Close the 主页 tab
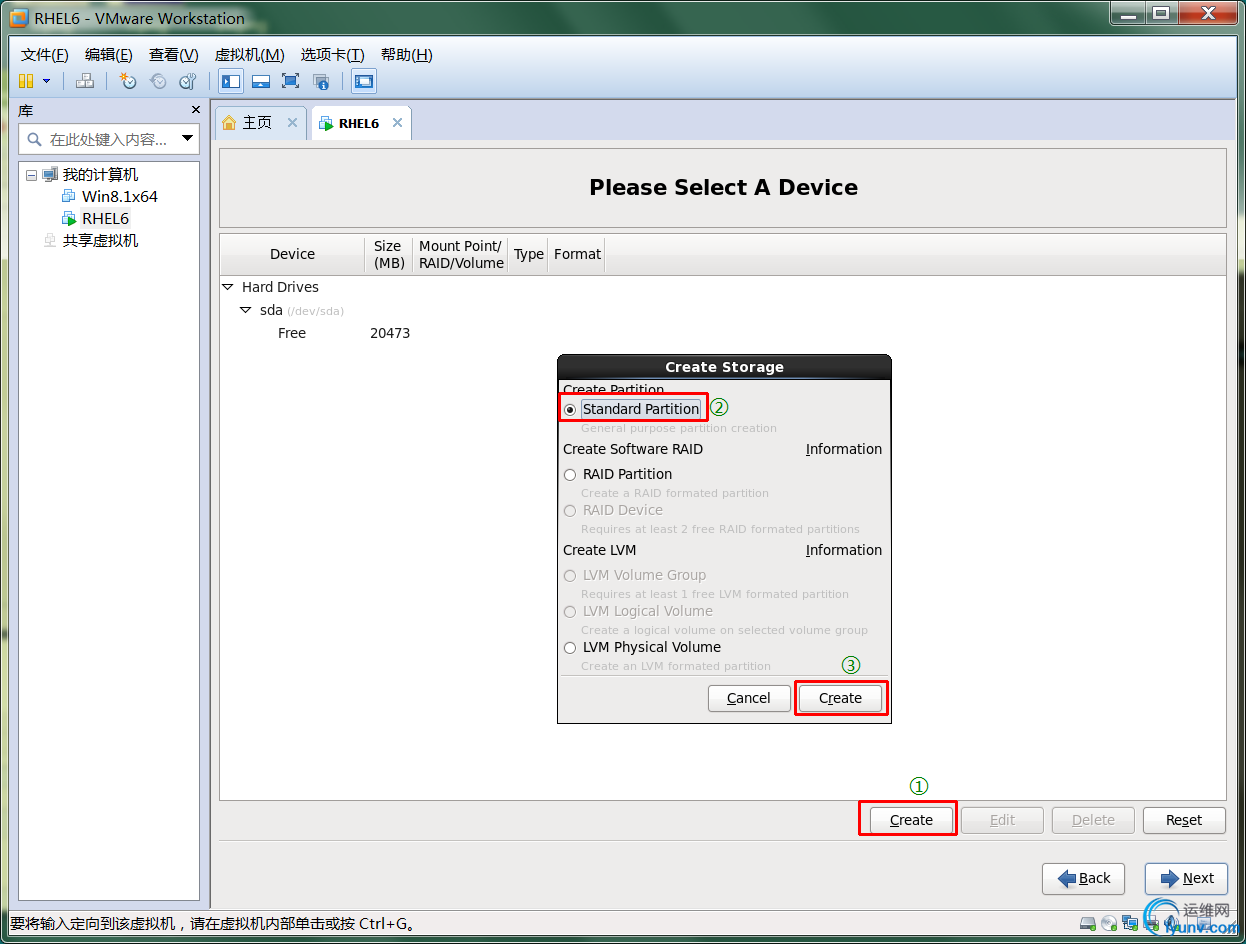Viewport: 1246px width, 944px height. (292, 122)
